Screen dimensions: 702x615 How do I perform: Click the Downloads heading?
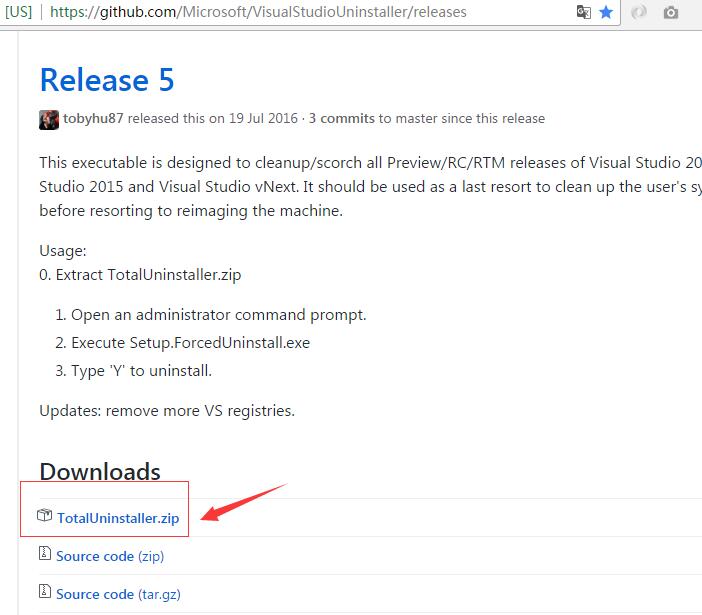[100, 471]
